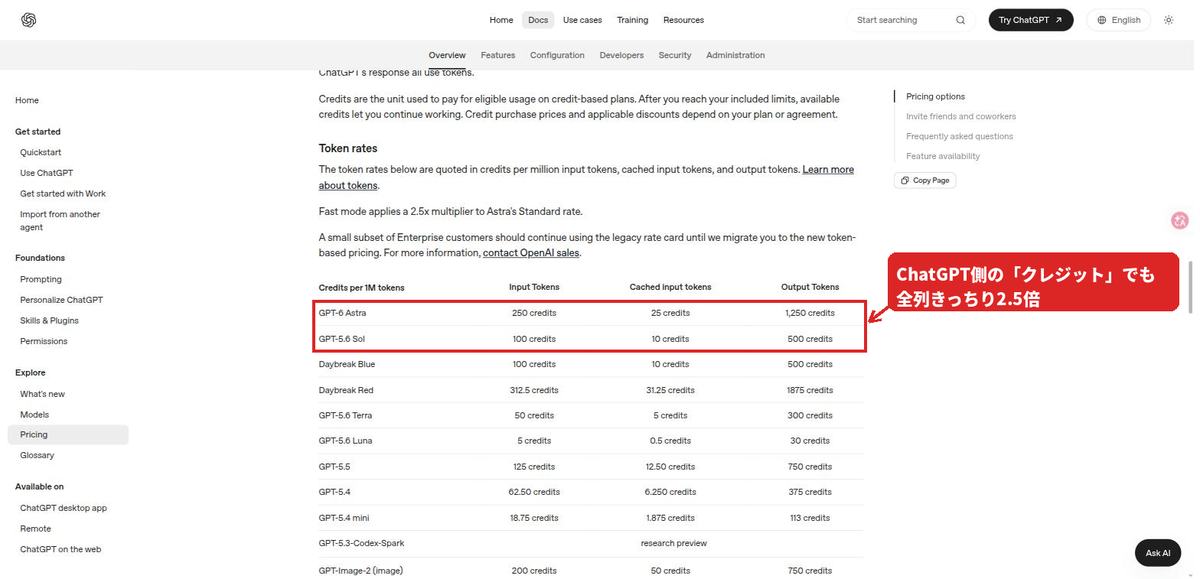The image size is (1200, 579).
Task: Click the GPT-Image-2 (image) row label
Action: pyautogui.click(x=360, y=570)
